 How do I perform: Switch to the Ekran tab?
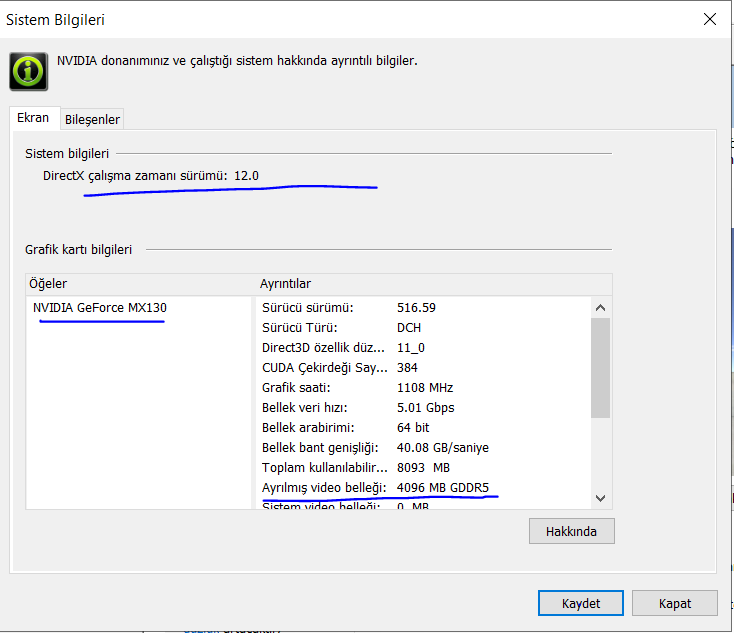pos(33,118)
